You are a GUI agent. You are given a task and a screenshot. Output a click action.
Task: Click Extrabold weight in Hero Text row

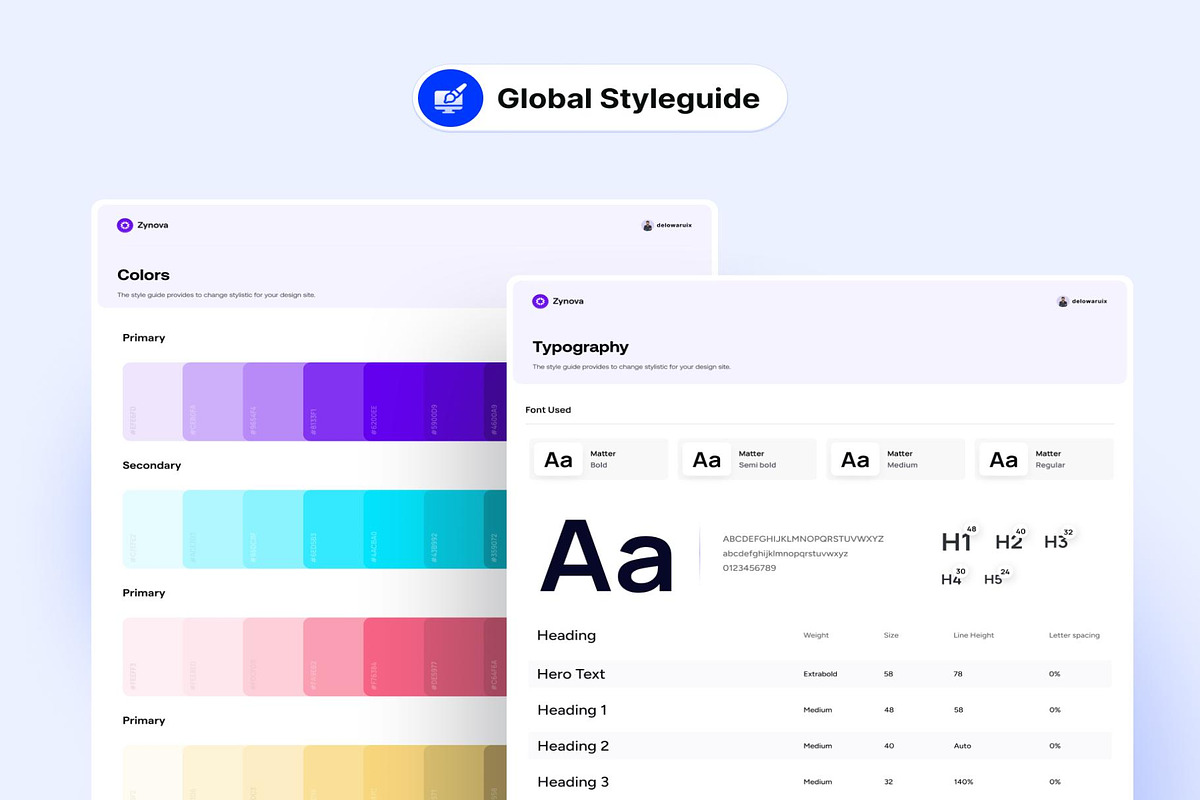point(820,674)
